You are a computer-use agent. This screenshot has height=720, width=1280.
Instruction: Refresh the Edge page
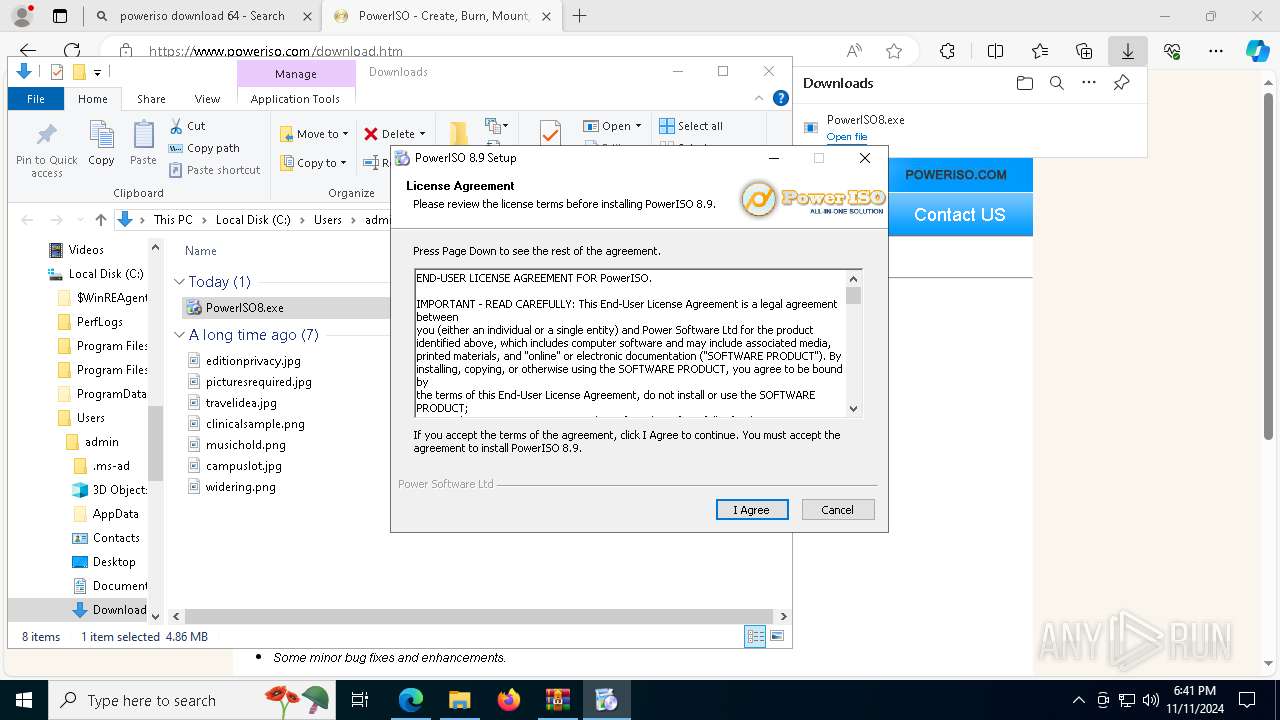[72, 51]
